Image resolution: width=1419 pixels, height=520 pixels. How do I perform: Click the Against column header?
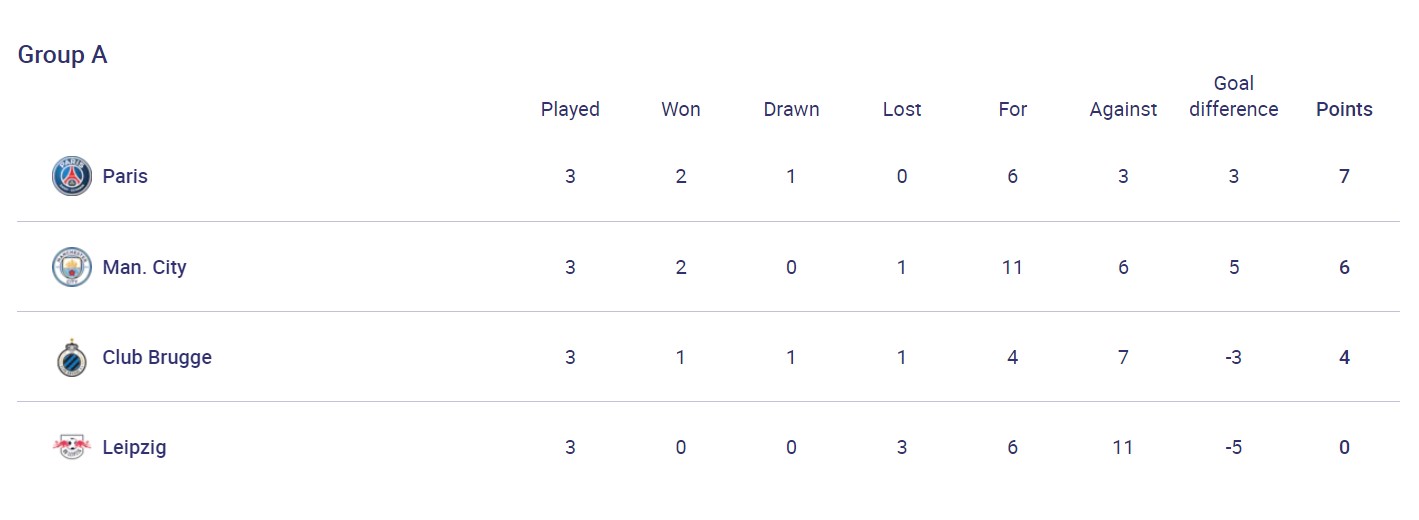[1123, 109]
